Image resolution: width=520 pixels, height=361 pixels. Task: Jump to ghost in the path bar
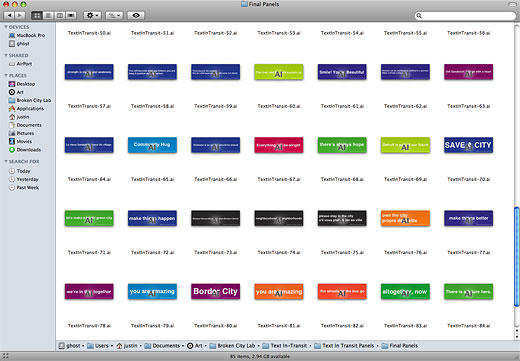tap(70, 346)
